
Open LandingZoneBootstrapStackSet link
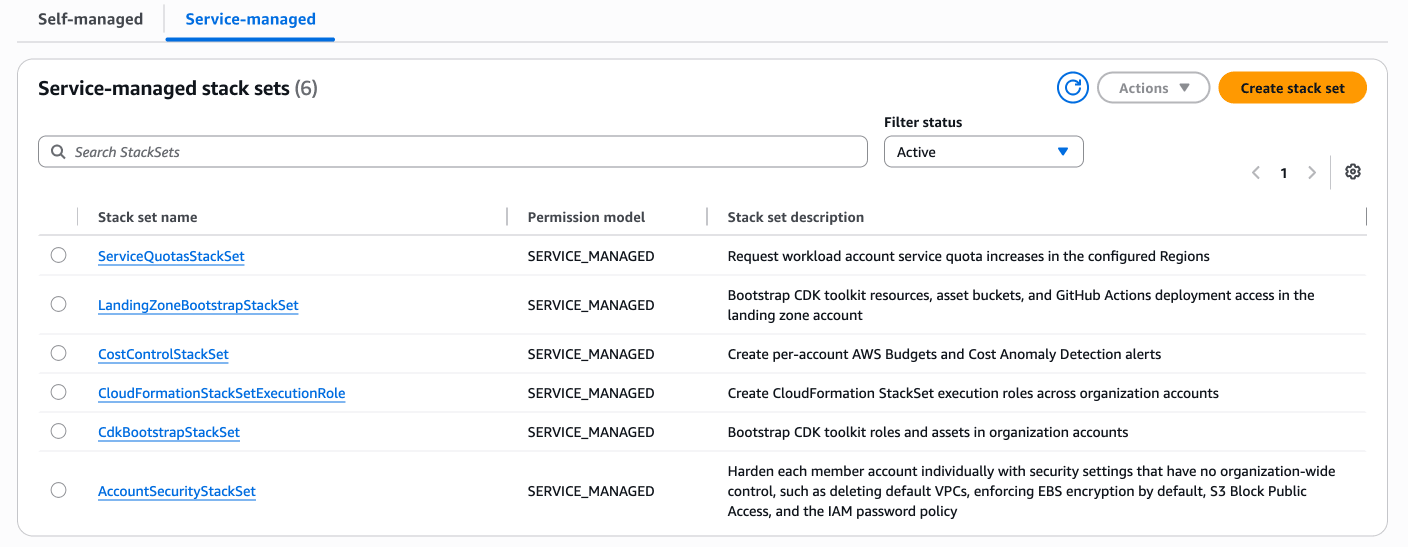[x=198, y=305]
